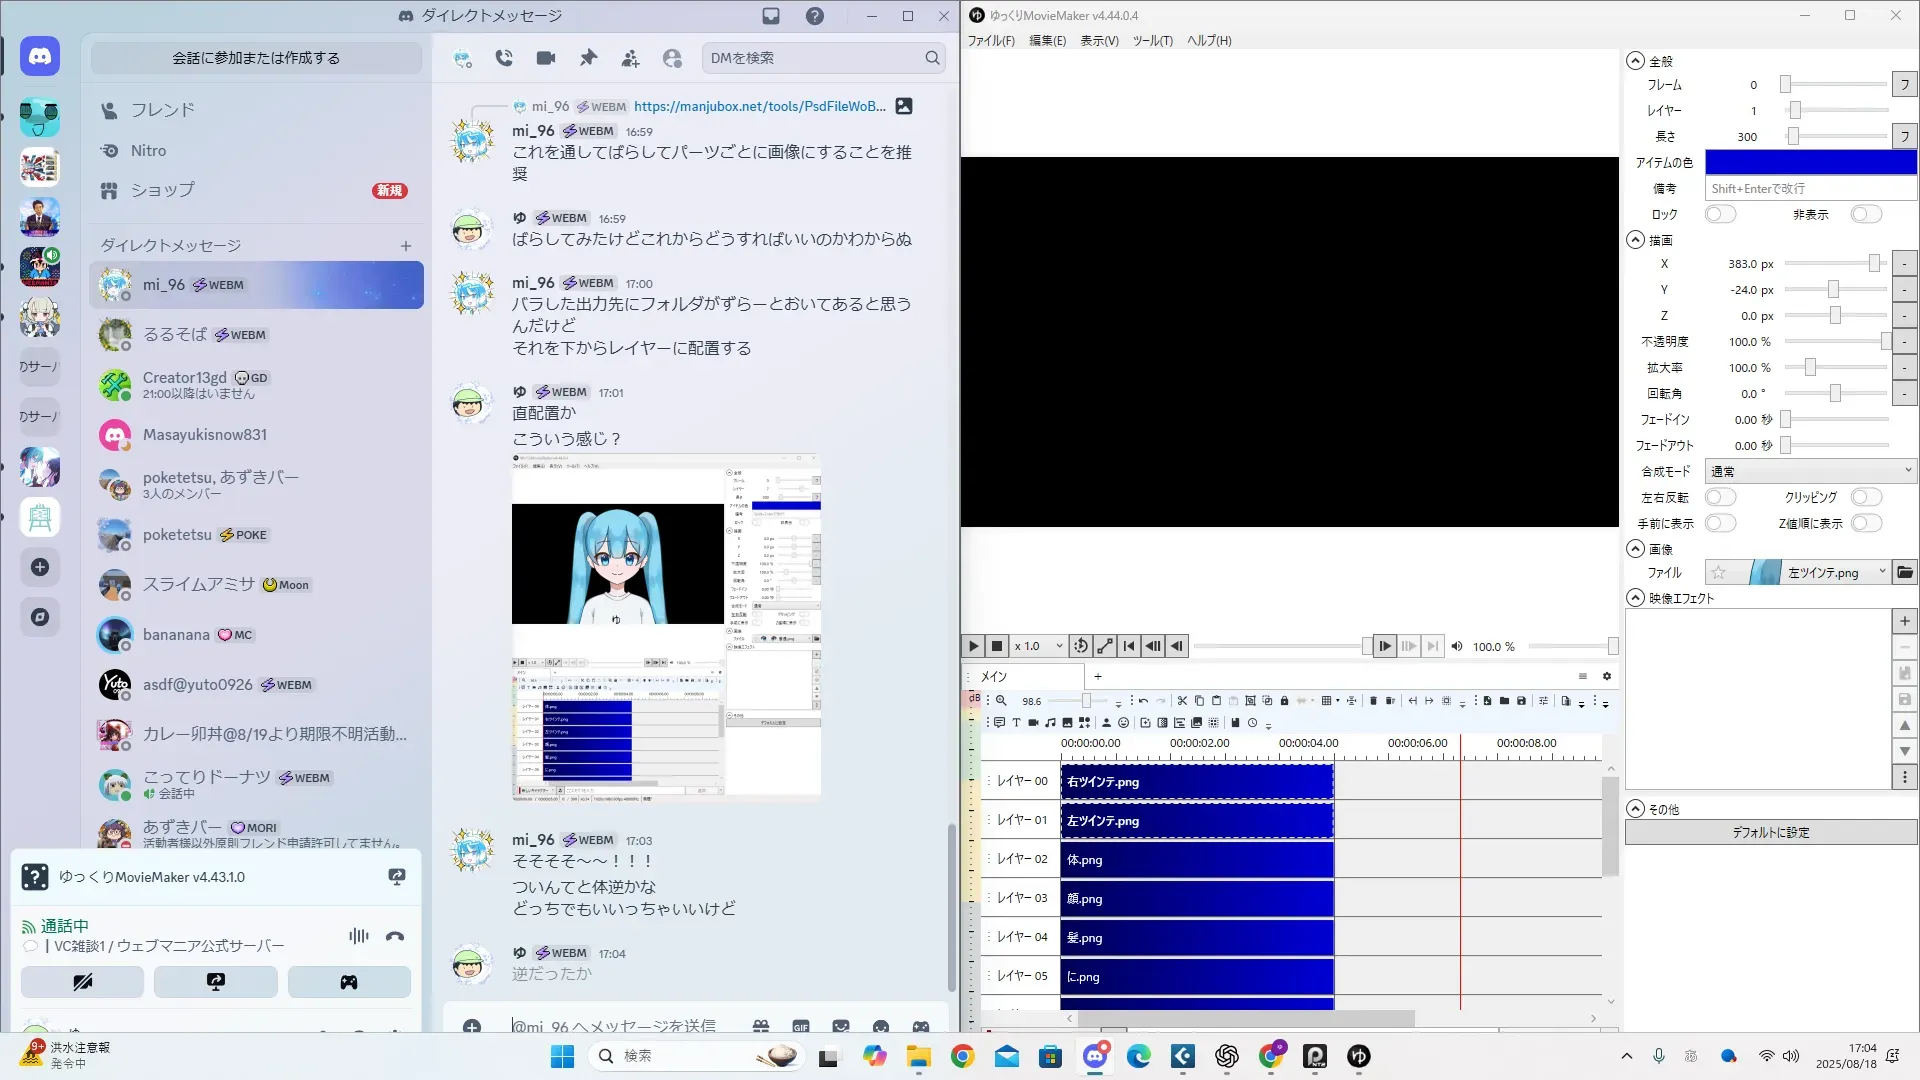Viewport: 1920px width, 1080px height.
Task: Open timeline settings gear icon
Action: (x=1607, y=676)
